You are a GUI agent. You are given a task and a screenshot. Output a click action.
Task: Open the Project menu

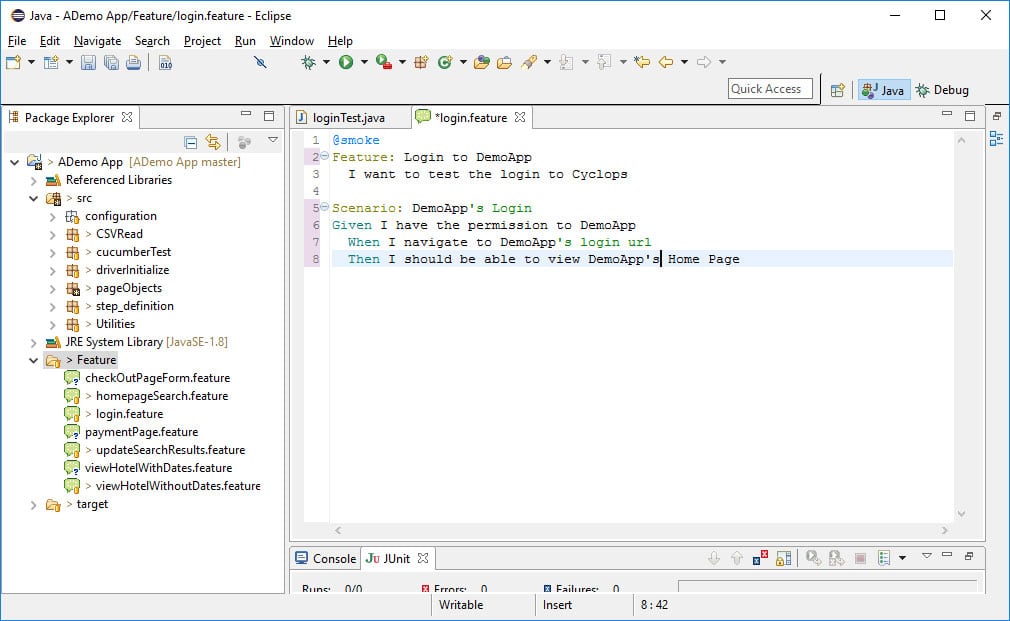click(x=202, y=41)
